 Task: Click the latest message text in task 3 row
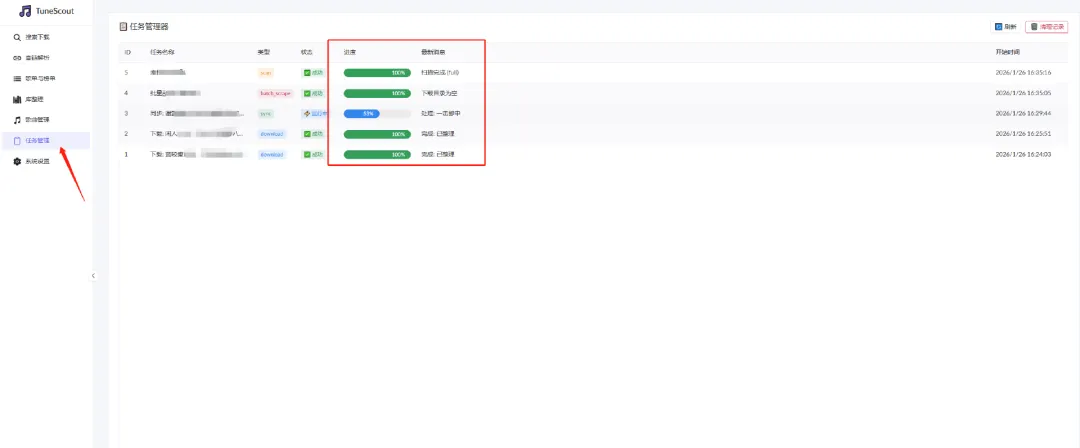click(440, 114)
